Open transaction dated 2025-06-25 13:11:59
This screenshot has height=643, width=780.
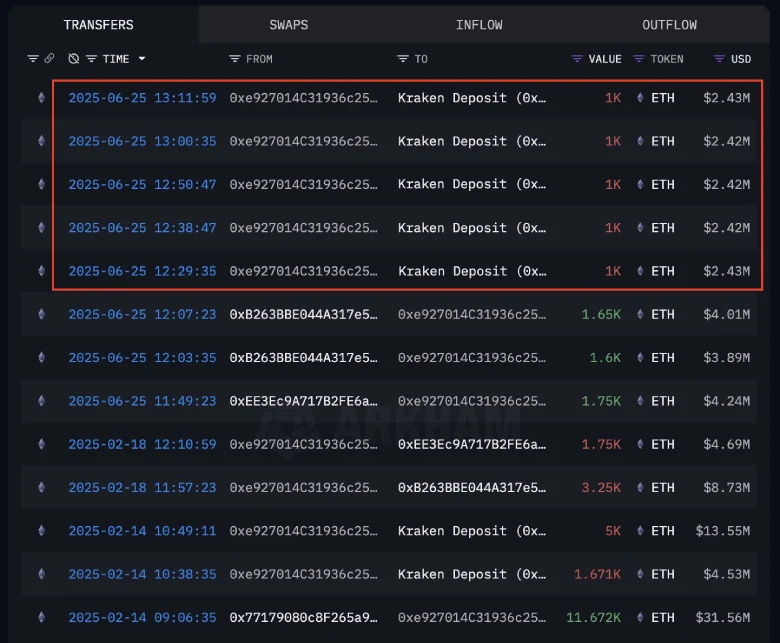(142, 98)
